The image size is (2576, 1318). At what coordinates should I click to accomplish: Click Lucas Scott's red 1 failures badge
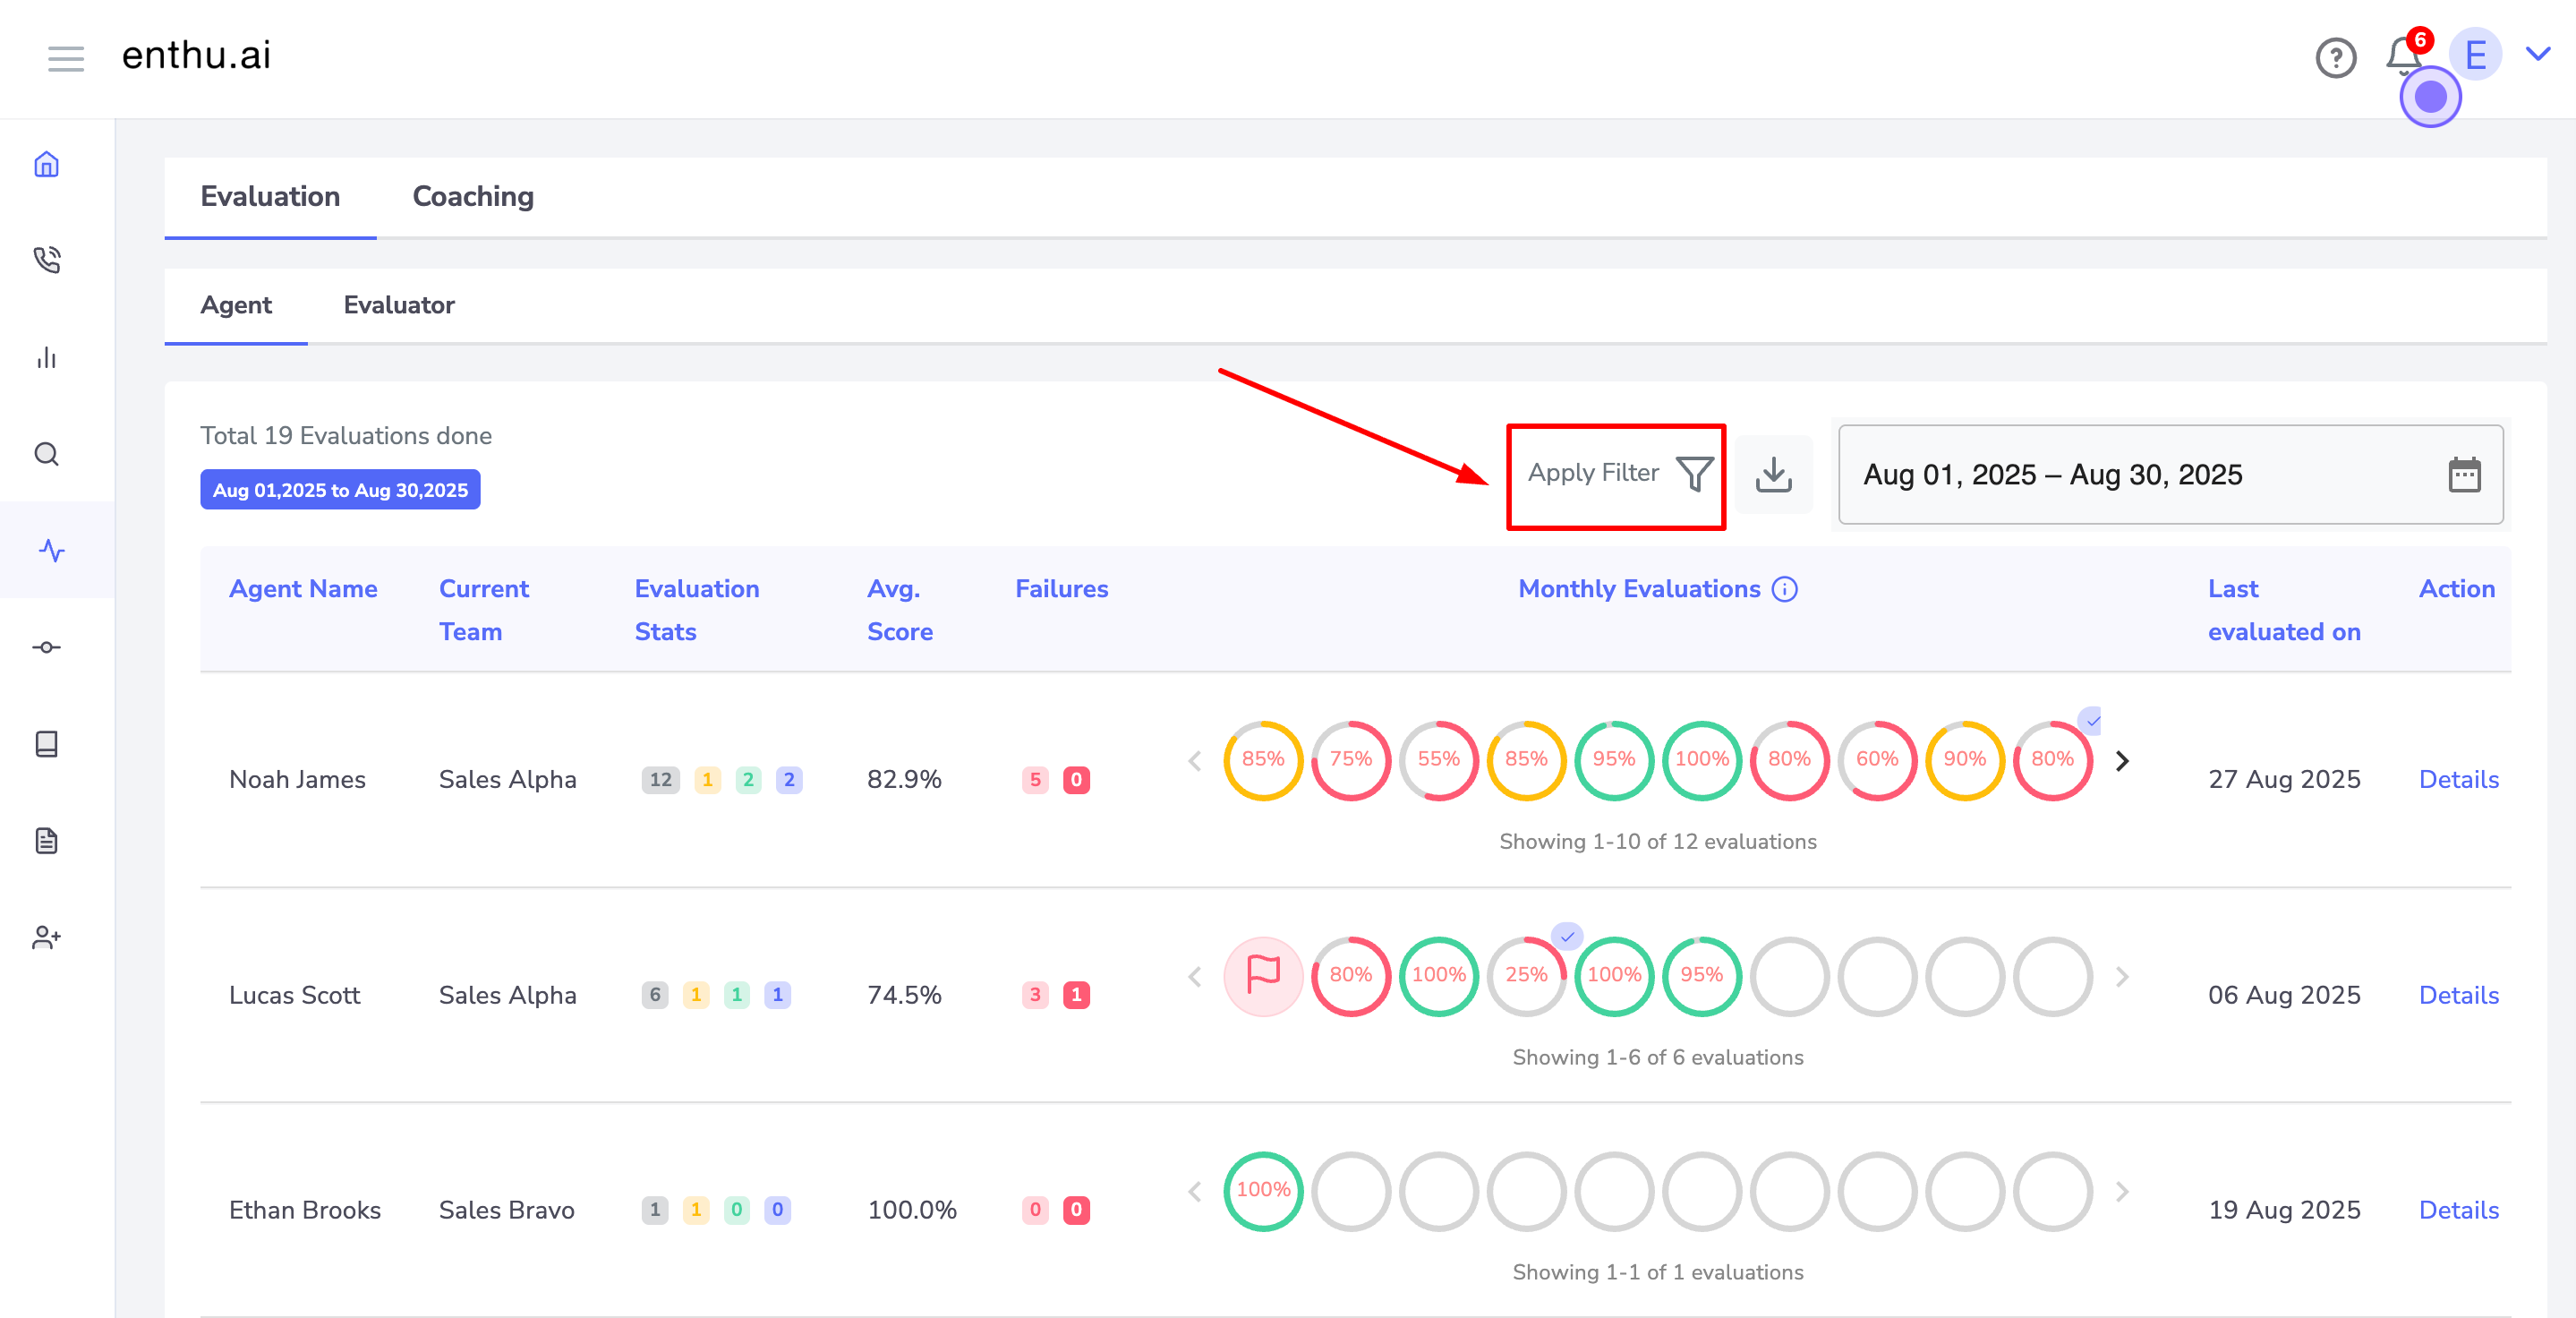1076,995
